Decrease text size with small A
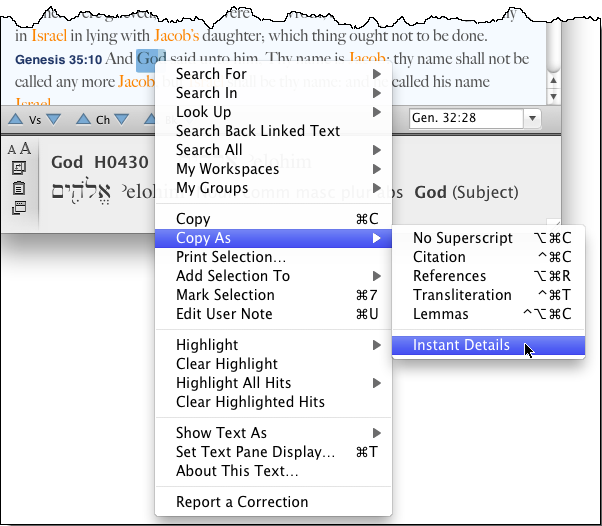The width and height of the screenshot is (602, 526). click(12, 150)
